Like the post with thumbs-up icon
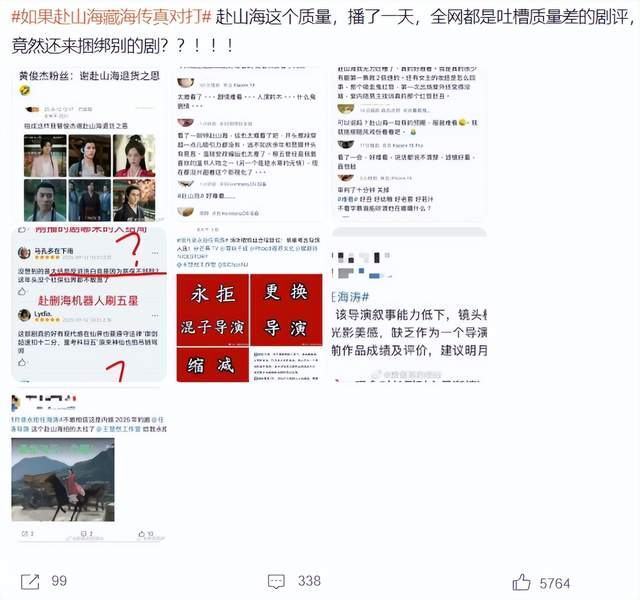 pos(521,581)
